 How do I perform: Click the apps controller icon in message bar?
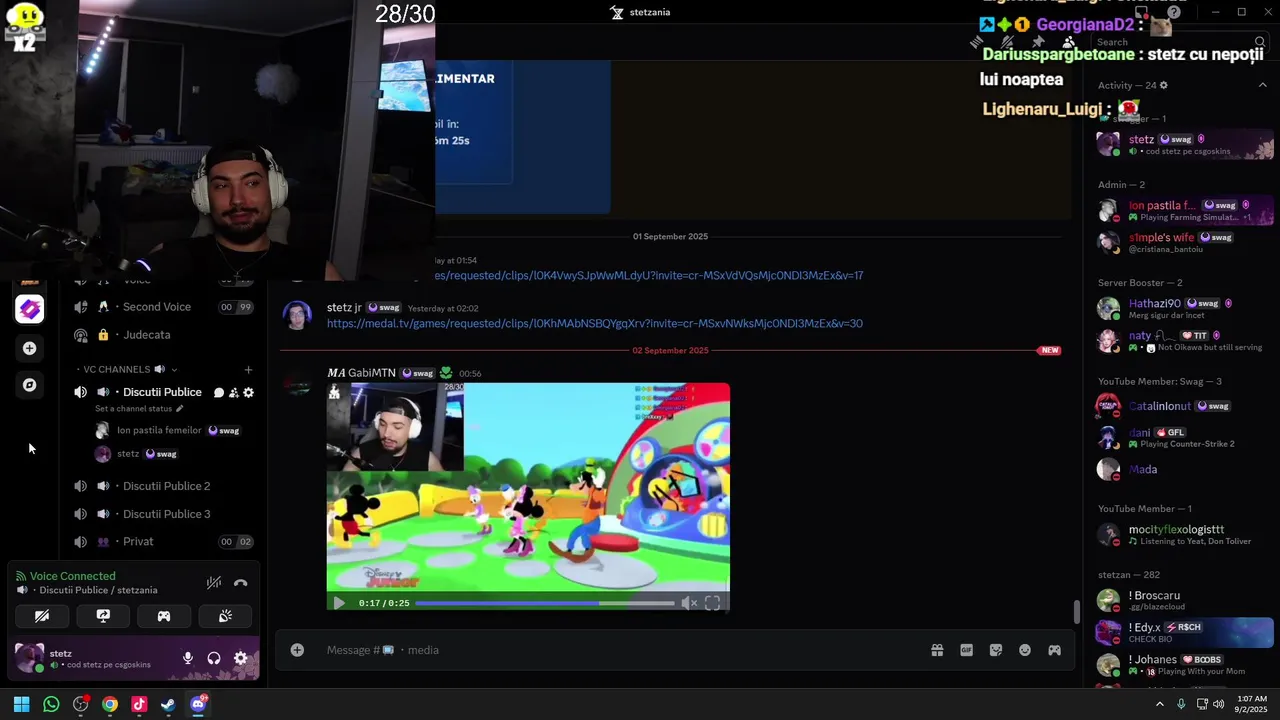point(1054,650)
